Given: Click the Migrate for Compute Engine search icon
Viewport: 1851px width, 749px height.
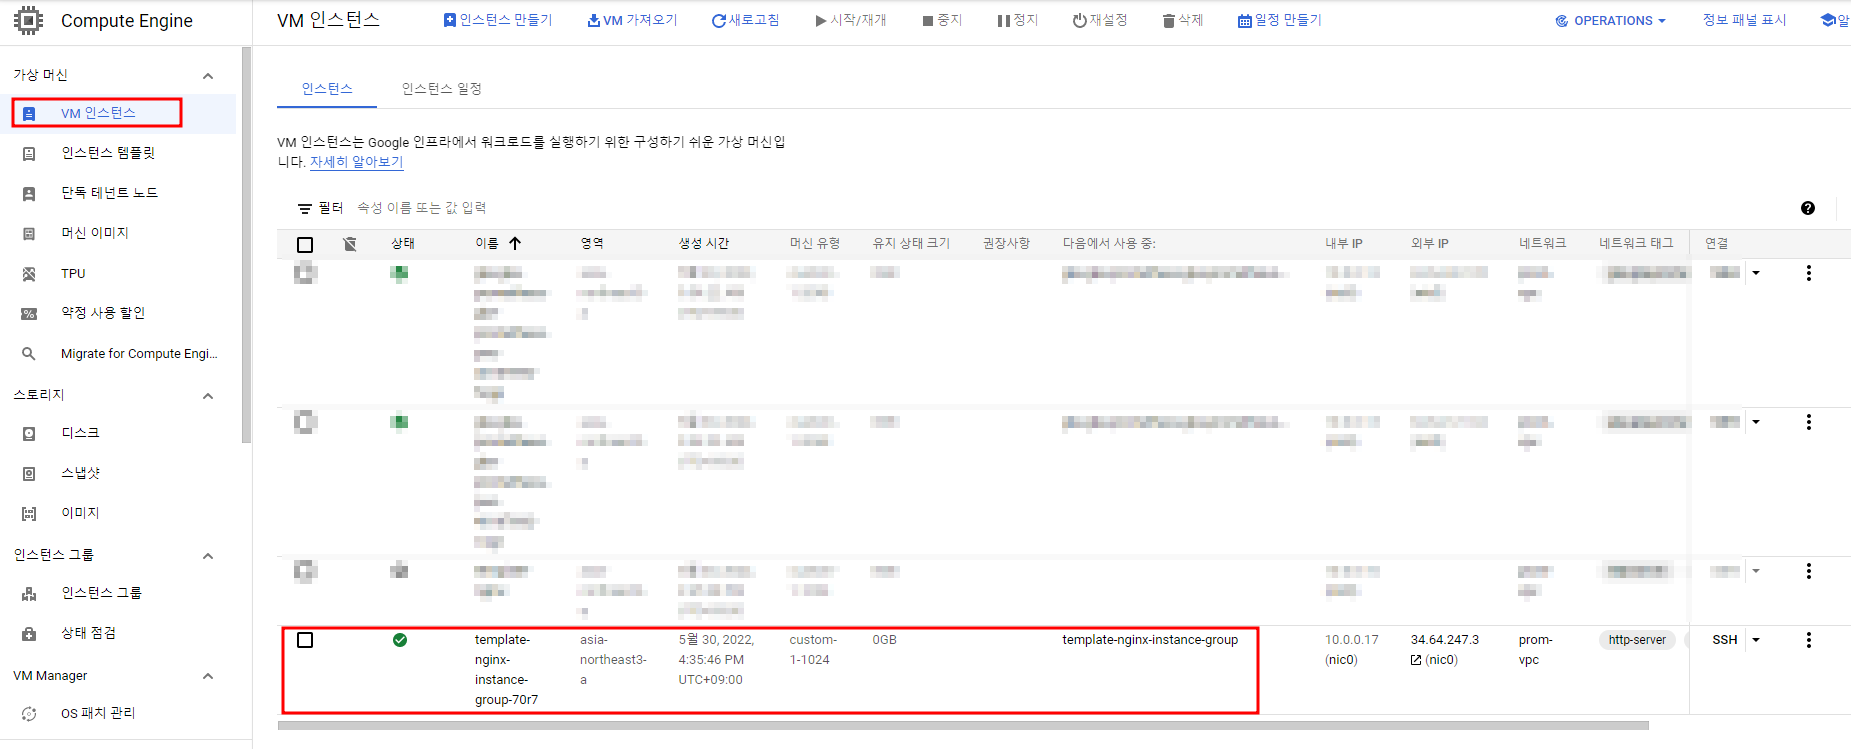Looking at the screenshot, I should coord(29,353).
